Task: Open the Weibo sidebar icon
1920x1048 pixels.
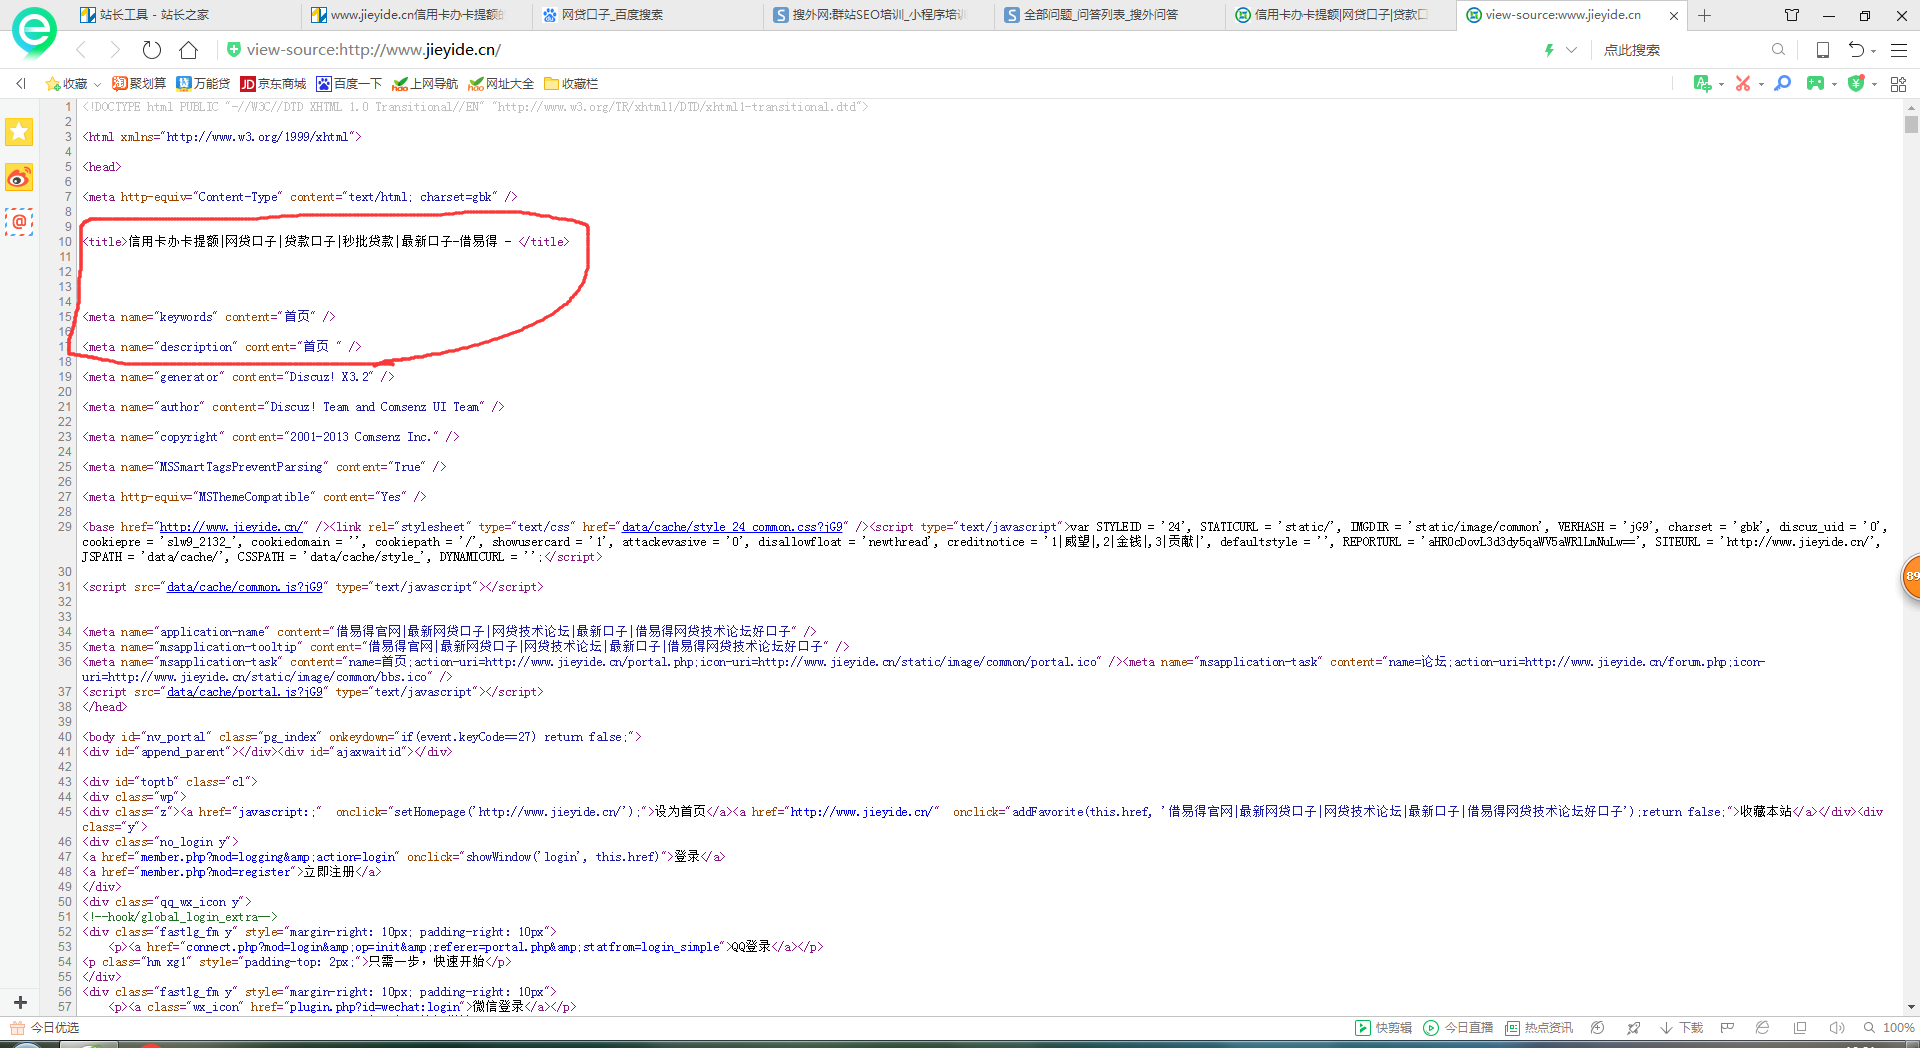Action: [x=19, y=178]
